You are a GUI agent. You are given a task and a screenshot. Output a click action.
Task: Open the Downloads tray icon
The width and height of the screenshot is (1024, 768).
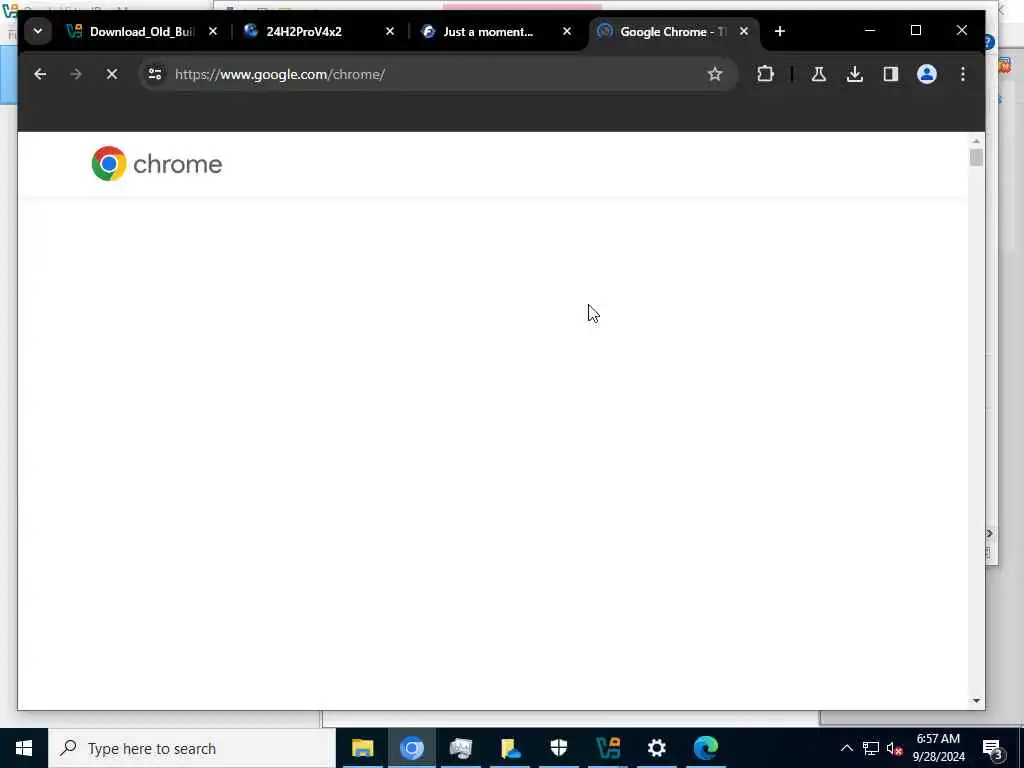point(855,74)
